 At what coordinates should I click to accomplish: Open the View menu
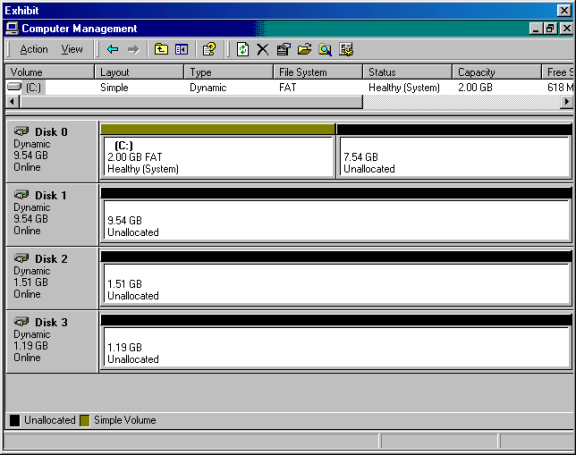point(72,49)
